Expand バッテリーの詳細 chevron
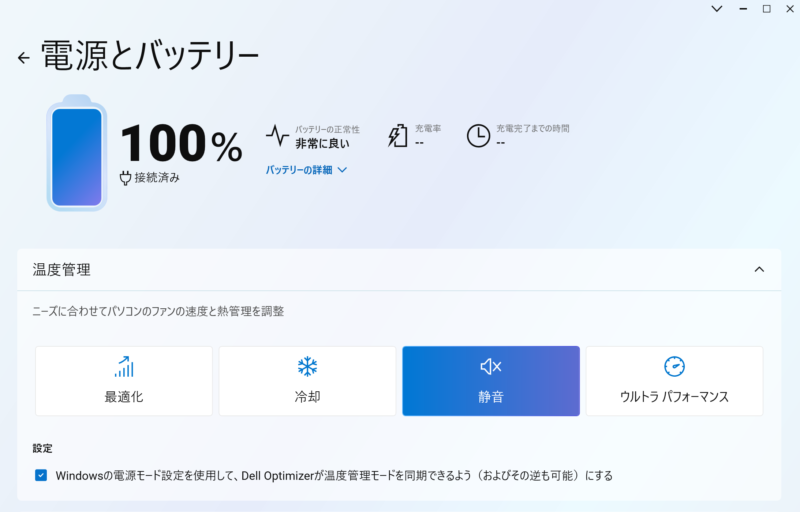The height and width of the screenshot is (512, 800). click(x=342, y=170)
